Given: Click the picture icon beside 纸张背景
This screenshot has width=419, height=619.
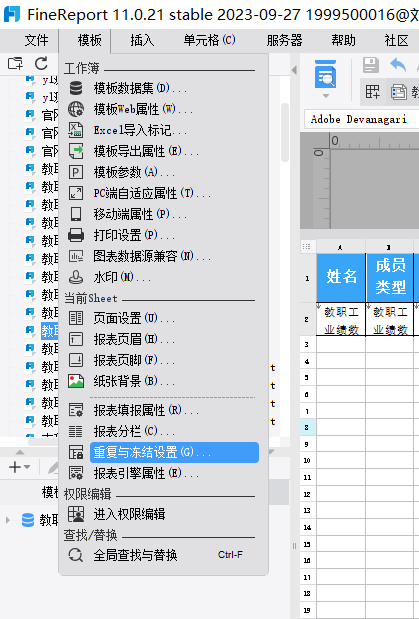Looking at the screenshot, I should (76, 381).
